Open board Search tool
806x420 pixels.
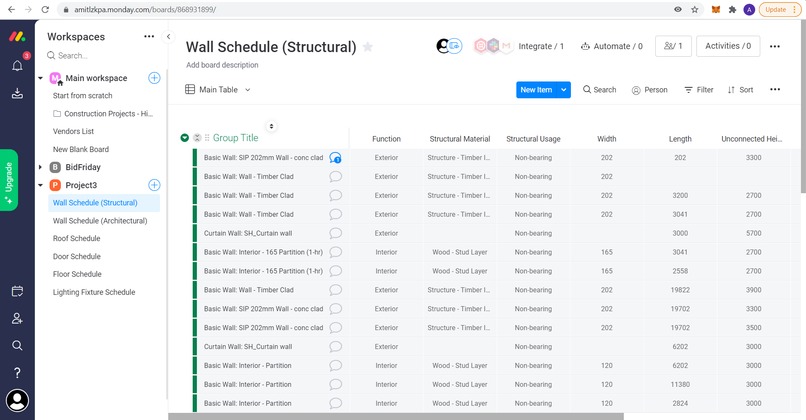599,89
